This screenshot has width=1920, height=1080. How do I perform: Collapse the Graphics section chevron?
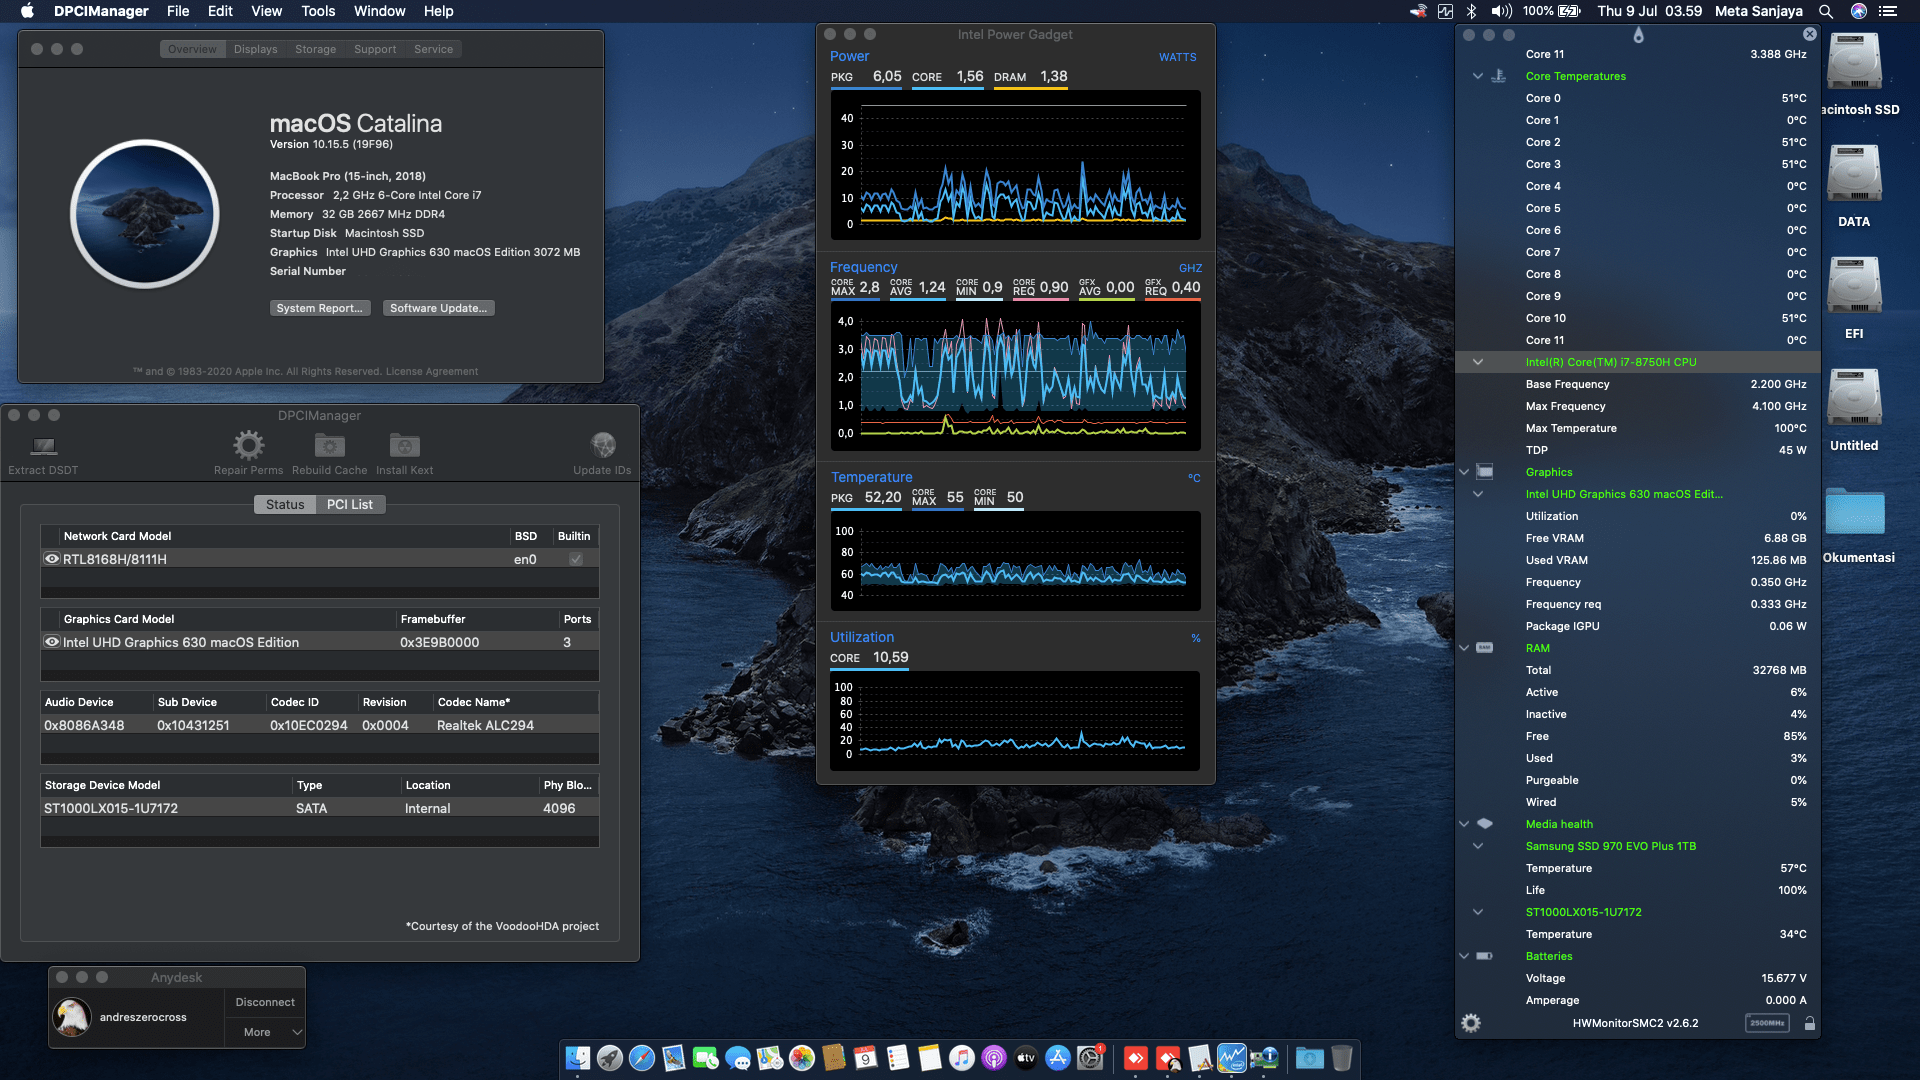[1464, 472]
